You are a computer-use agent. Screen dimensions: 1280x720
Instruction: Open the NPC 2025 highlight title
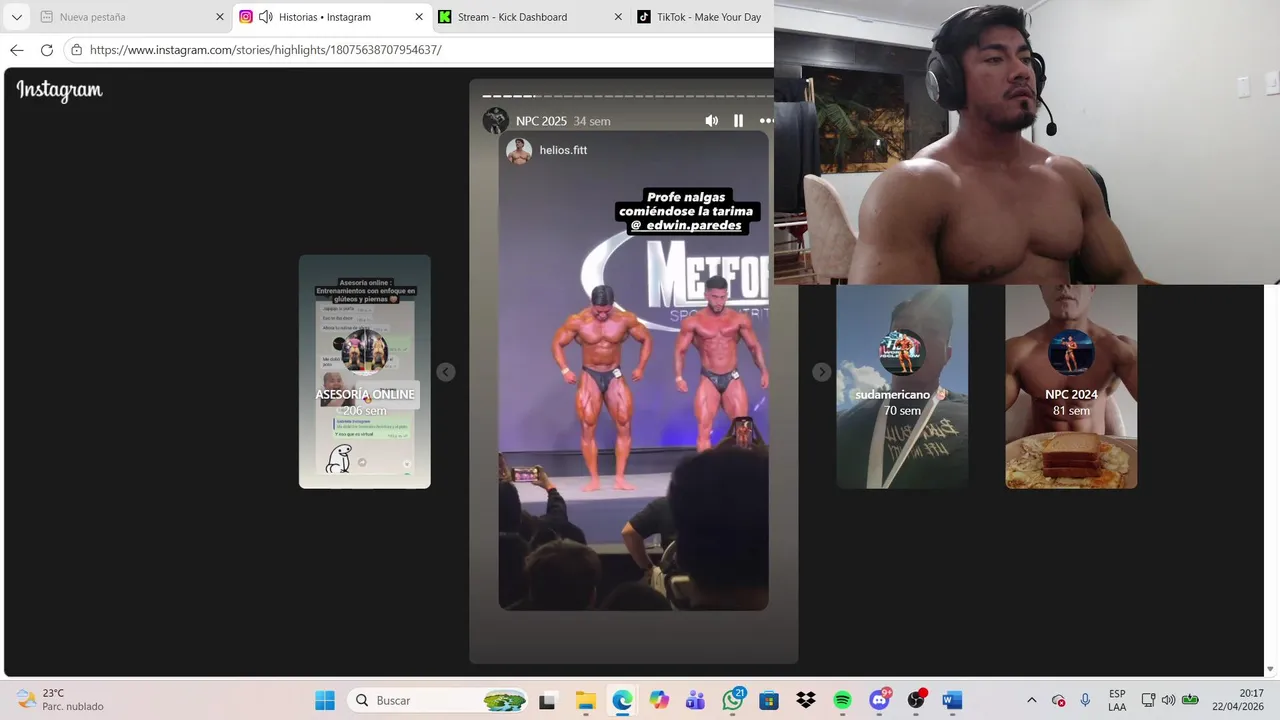(x=541, y=121)
